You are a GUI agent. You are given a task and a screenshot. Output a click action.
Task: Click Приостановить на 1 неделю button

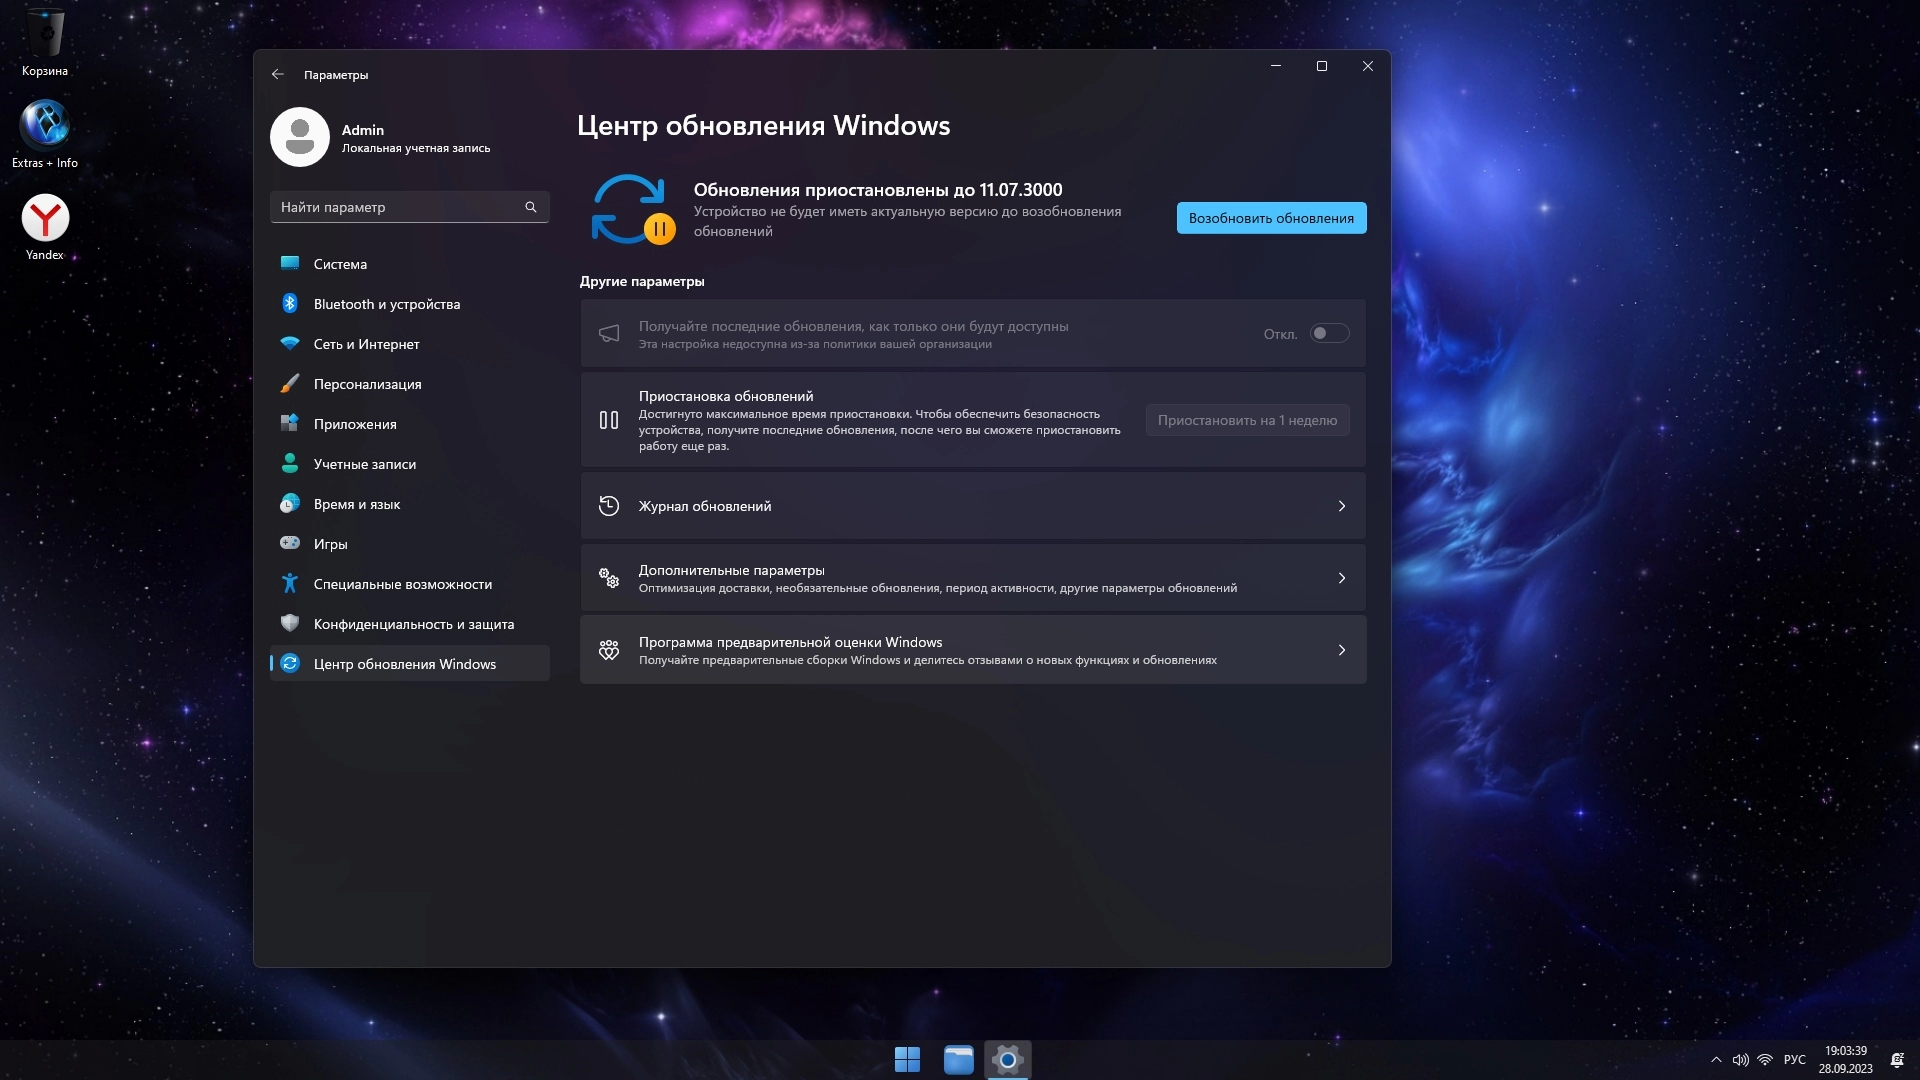coord(1247,420)
